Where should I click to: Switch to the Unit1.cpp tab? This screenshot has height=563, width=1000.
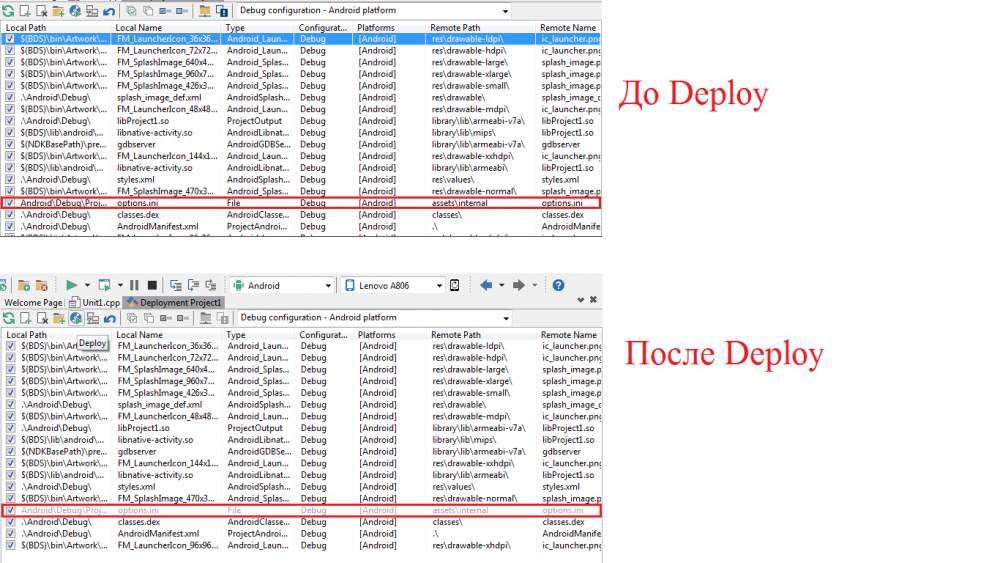pos(95,302)
